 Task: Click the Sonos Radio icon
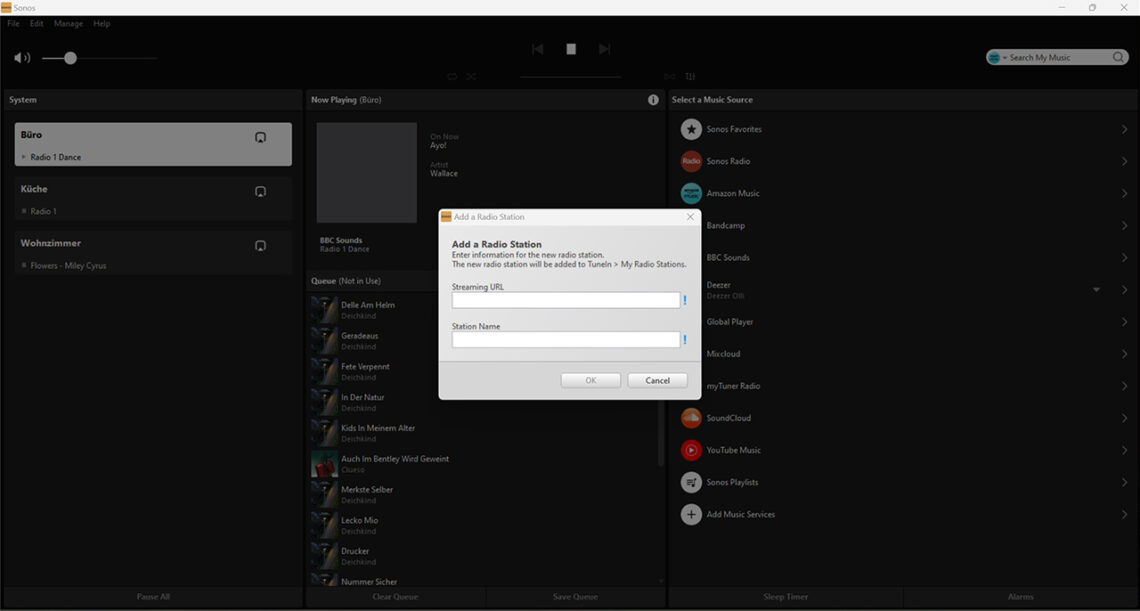691,161
